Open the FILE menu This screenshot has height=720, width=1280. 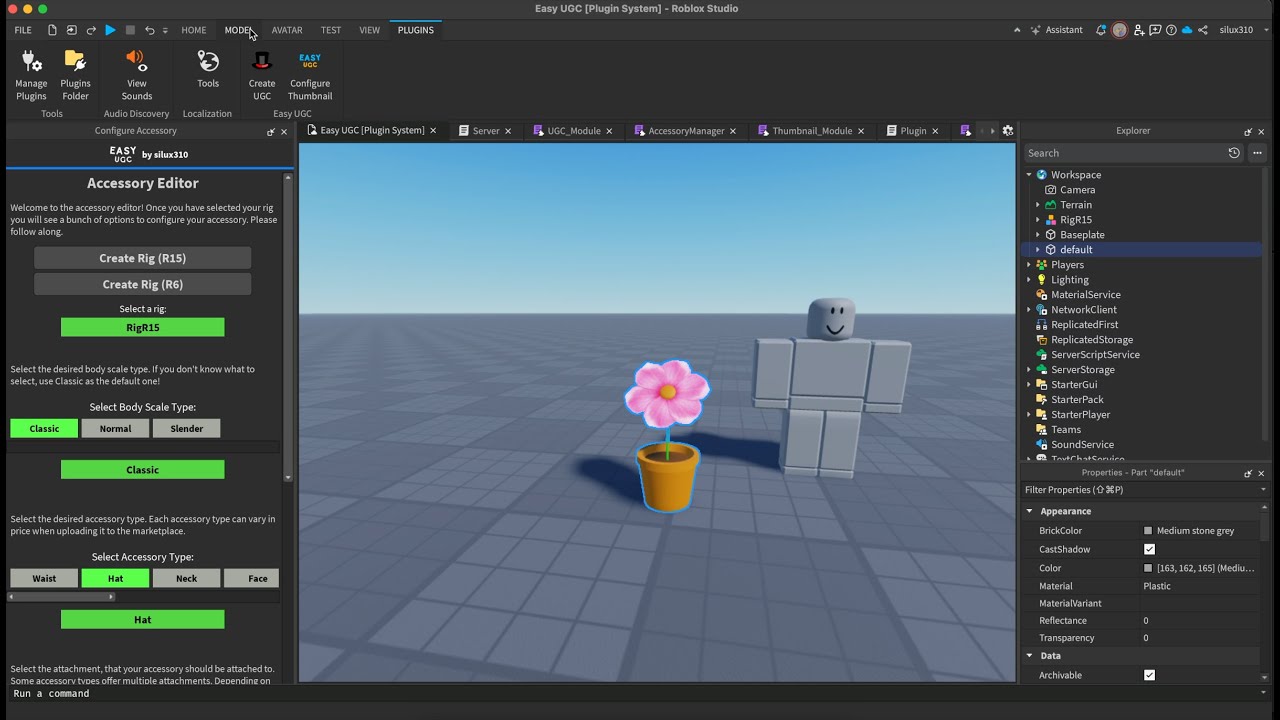(x=23, y=30)
